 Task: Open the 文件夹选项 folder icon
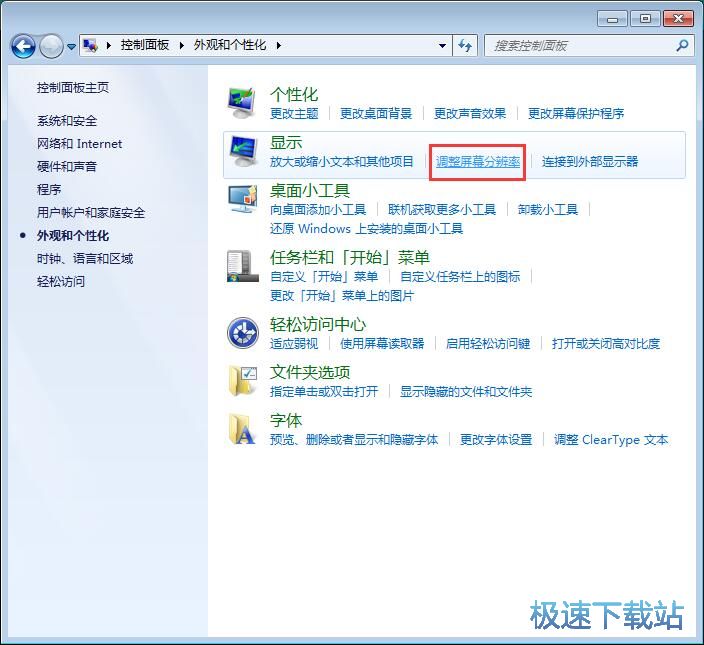pos(242,381)
